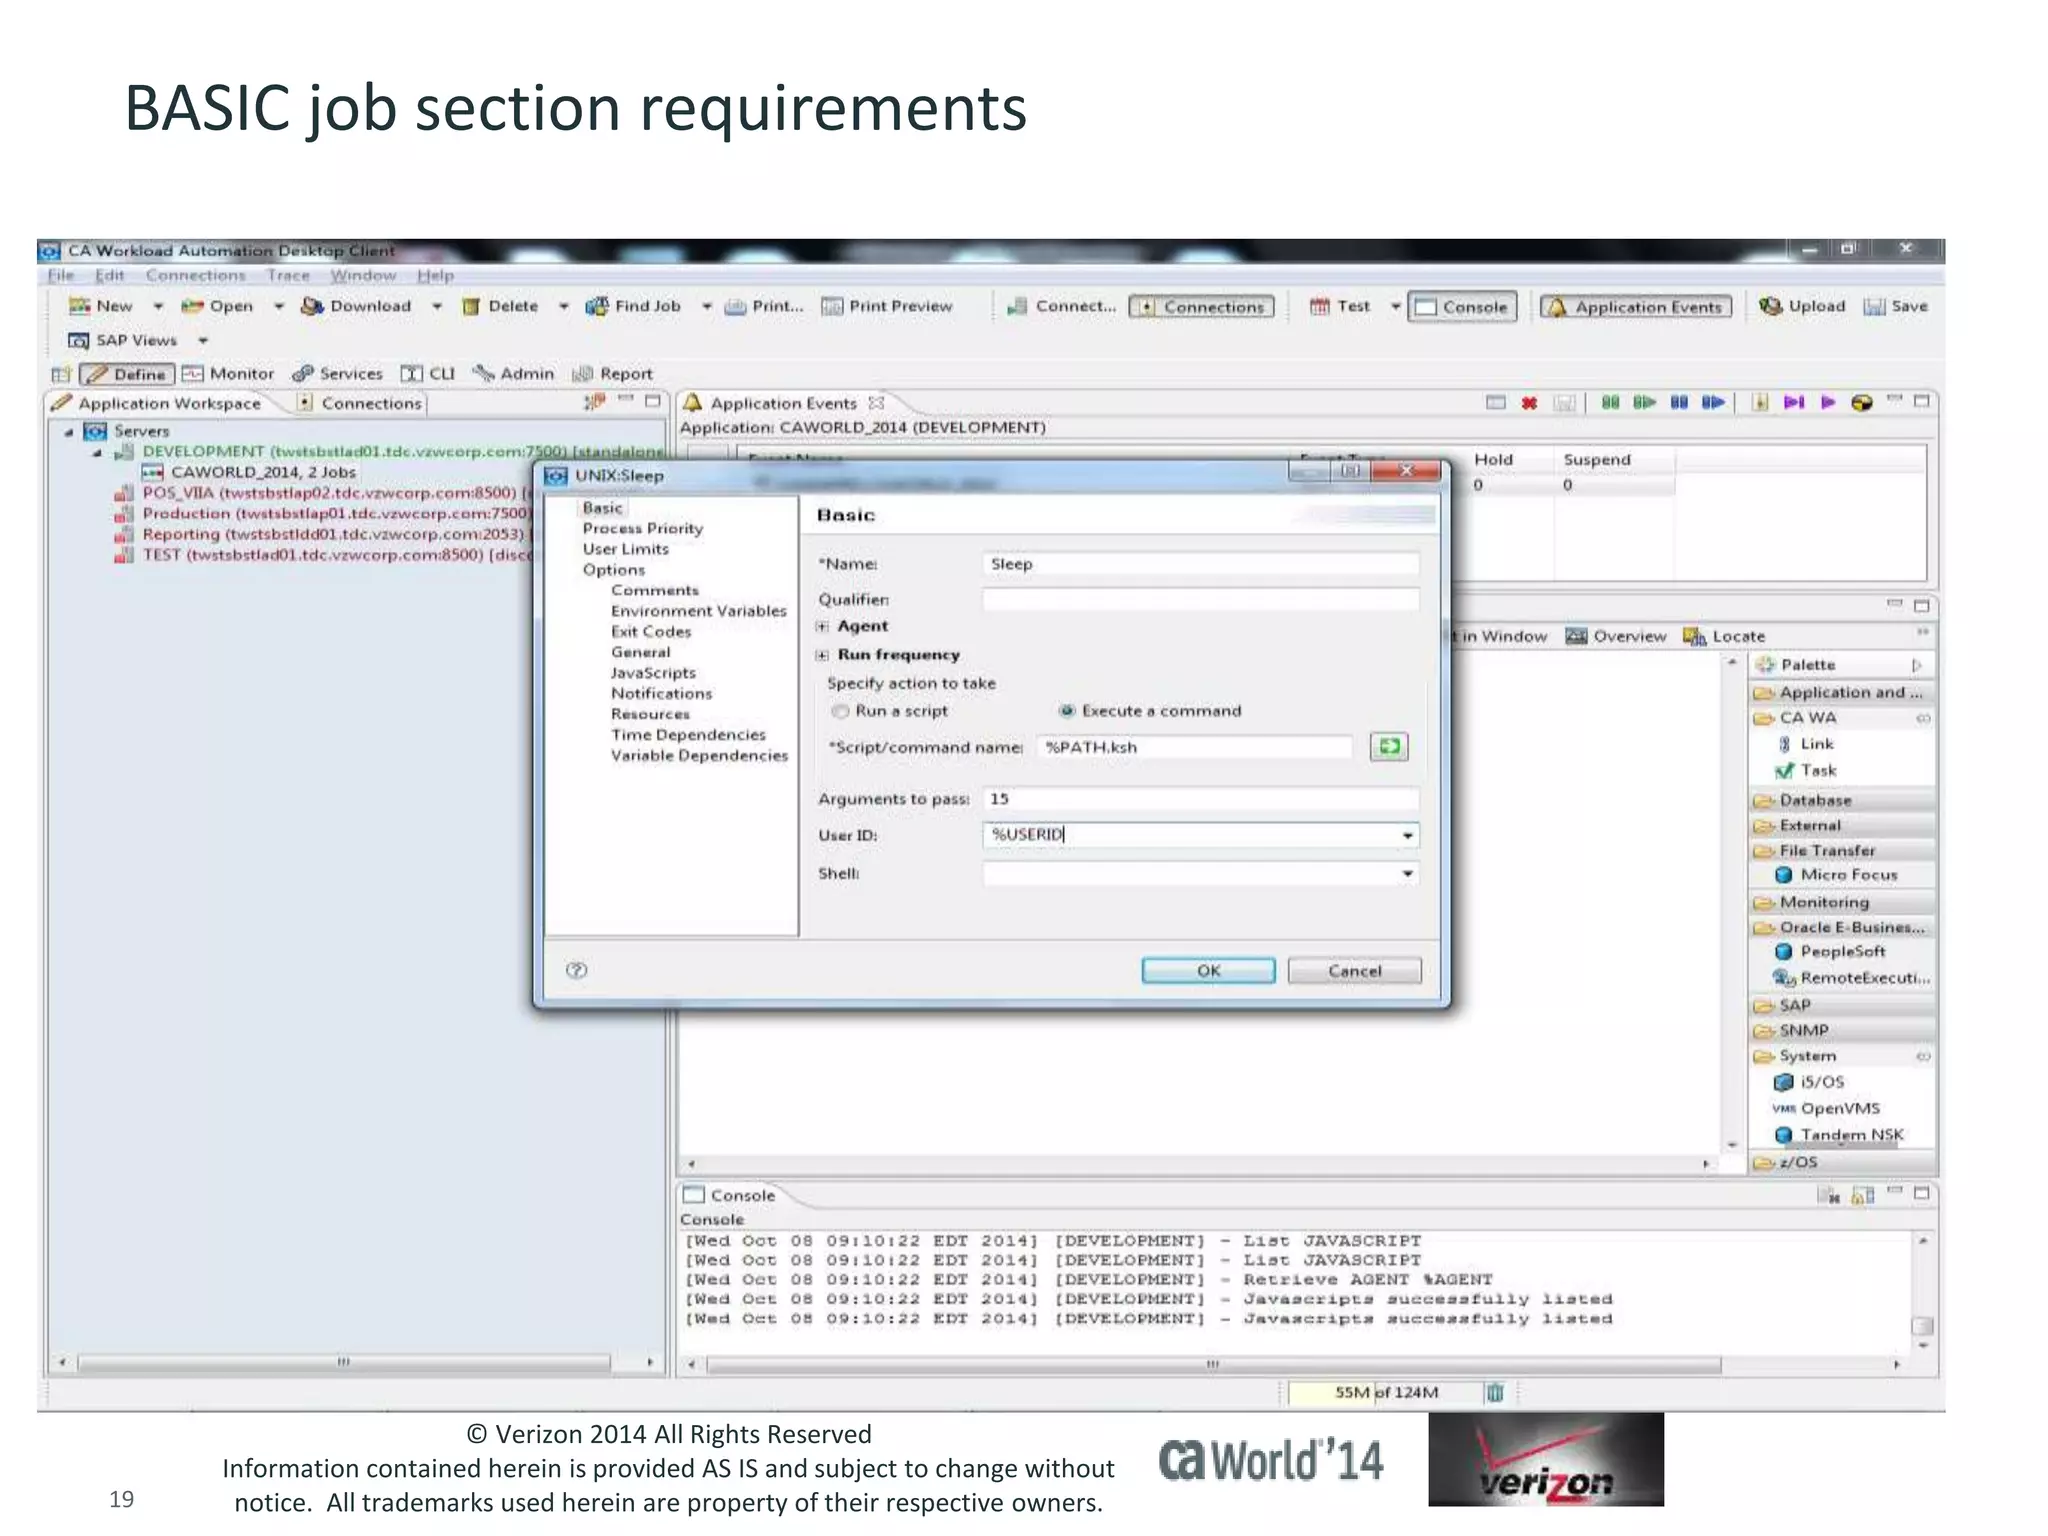Open the CLI perspective
This screenshot has width=2048, height=1536.
[x=428, y=374]
